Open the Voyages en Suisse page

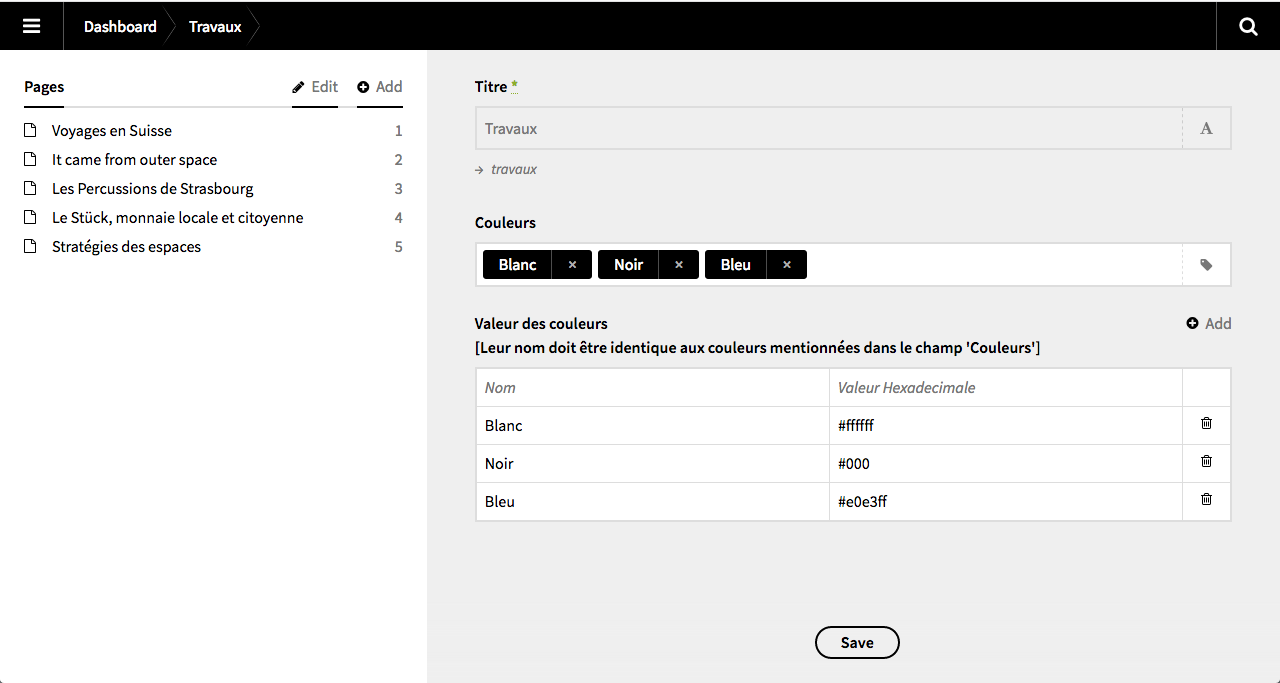[x=112, y=131]
